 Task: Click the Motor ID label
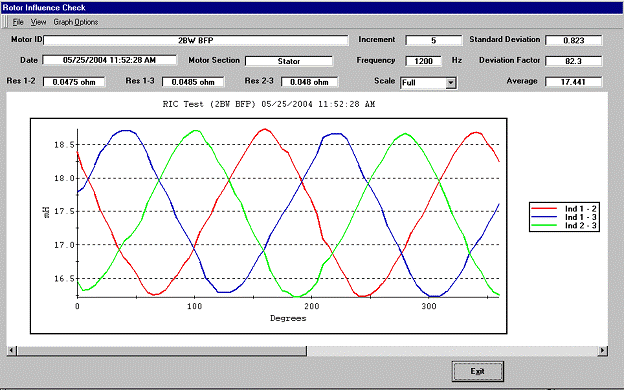(26, 39)
